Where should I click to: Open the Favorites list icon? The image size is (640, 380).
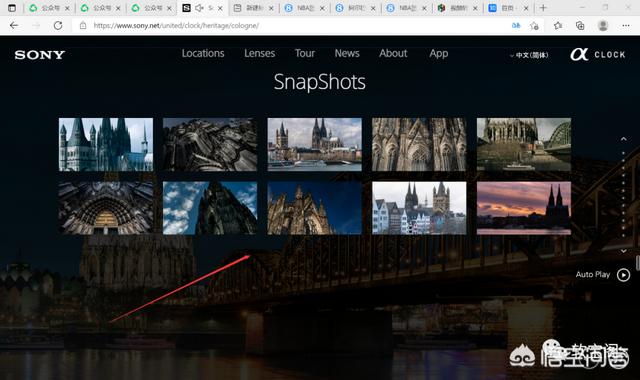558,26
